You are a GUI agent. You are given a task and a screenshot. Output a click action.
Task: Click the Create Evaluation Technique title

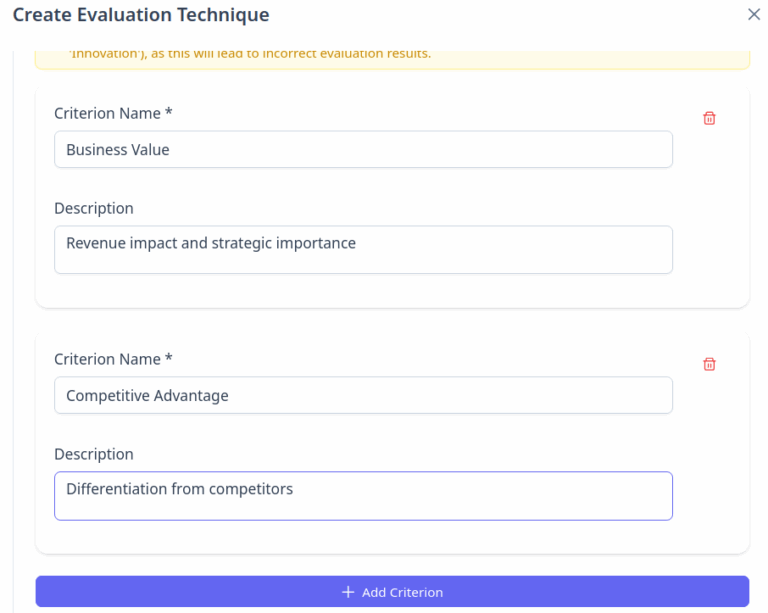coord(141,15)
